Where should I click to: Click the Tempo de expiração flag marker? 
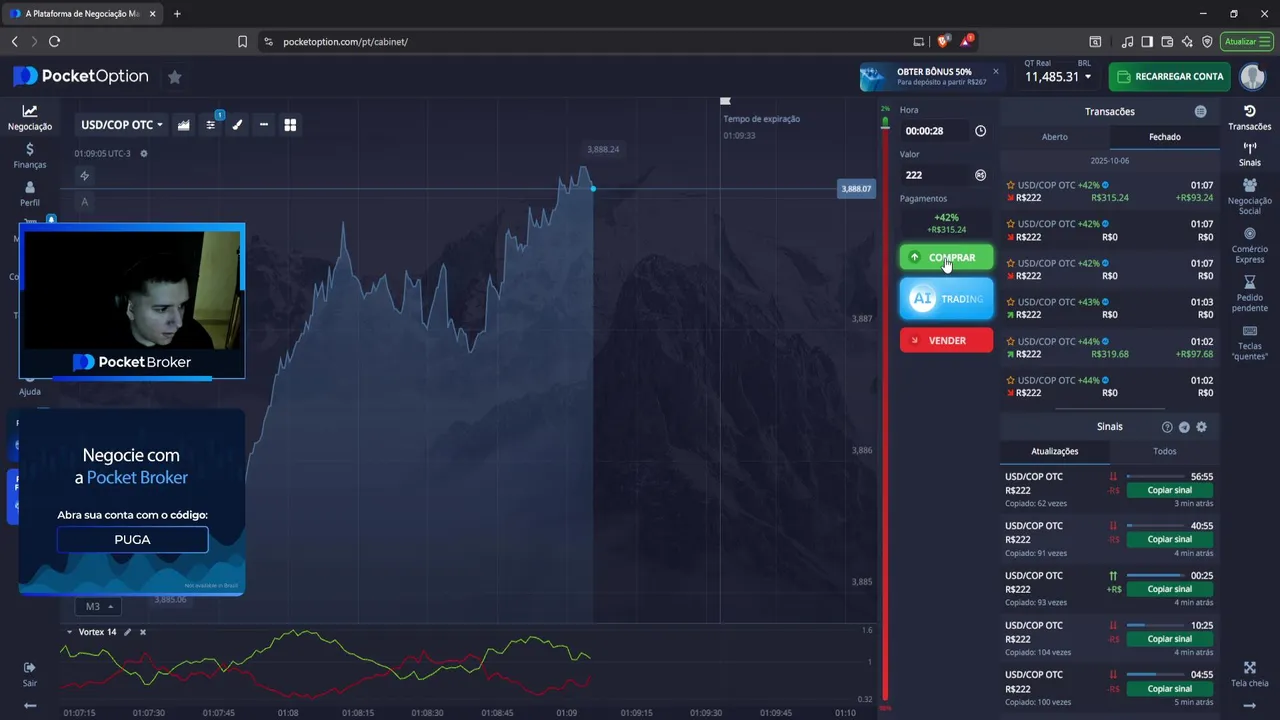tap(726, 101)
